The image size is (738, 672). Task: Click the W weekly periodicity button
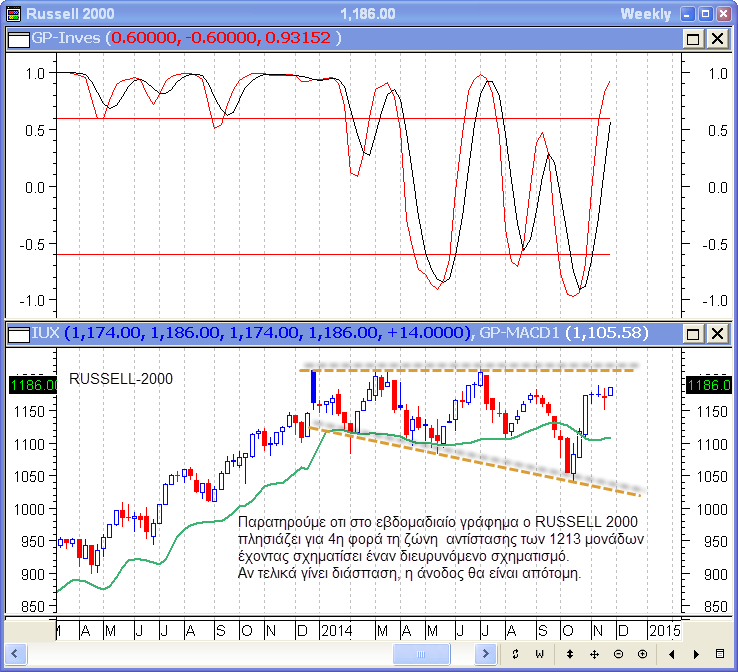[x=539, y=654]
